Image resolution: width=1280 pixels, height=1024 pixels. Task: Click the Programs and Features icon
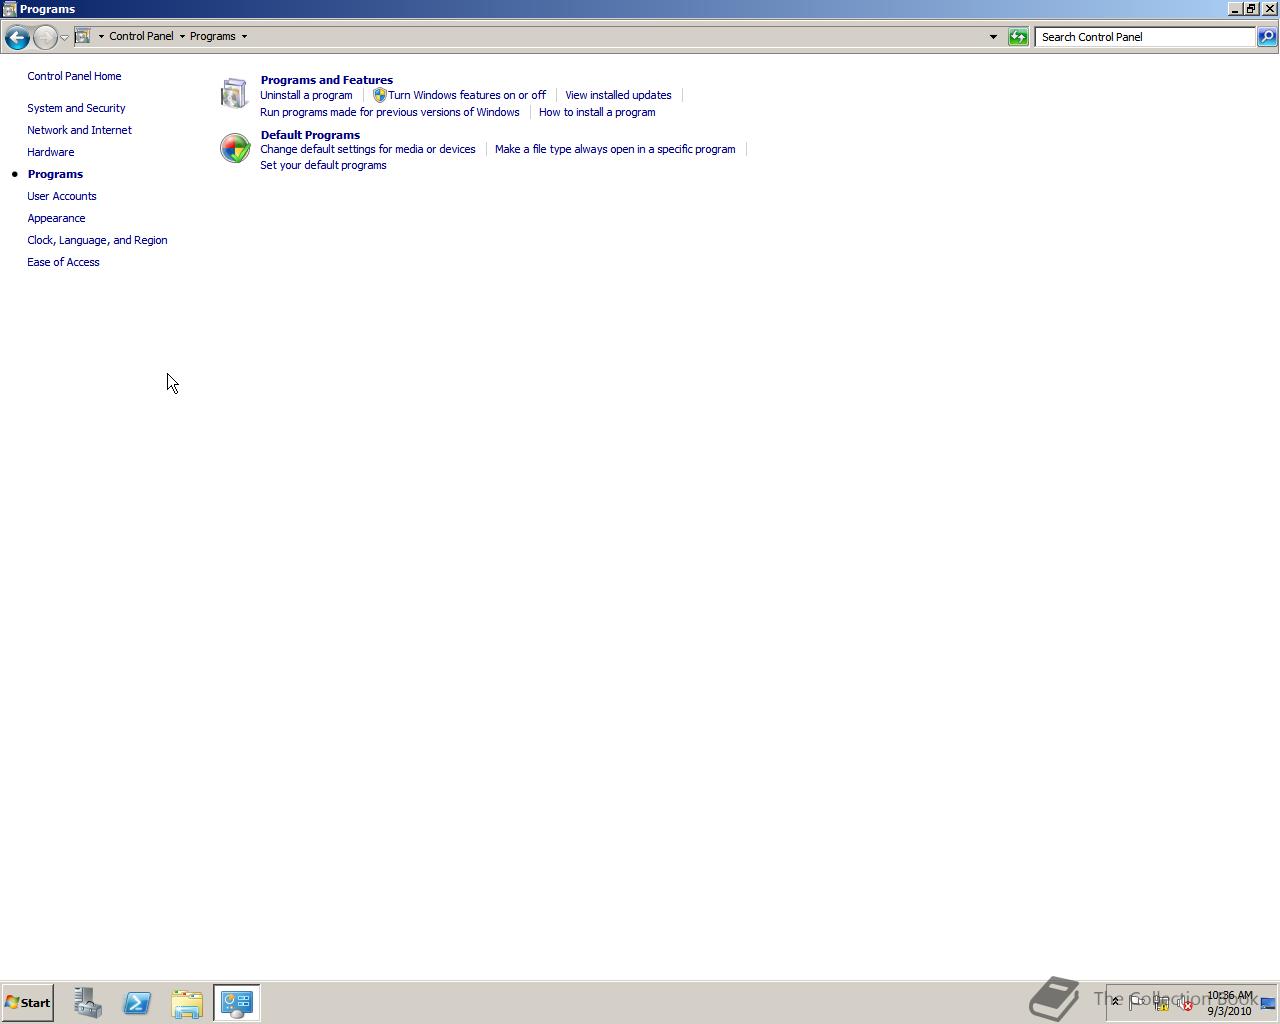234,93
